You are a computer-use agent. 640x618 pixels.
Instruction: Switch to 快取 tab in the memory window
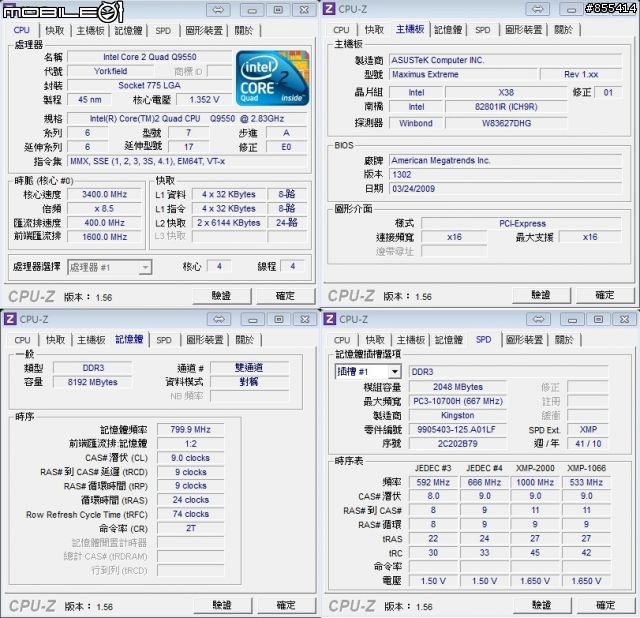coord(56,340)
